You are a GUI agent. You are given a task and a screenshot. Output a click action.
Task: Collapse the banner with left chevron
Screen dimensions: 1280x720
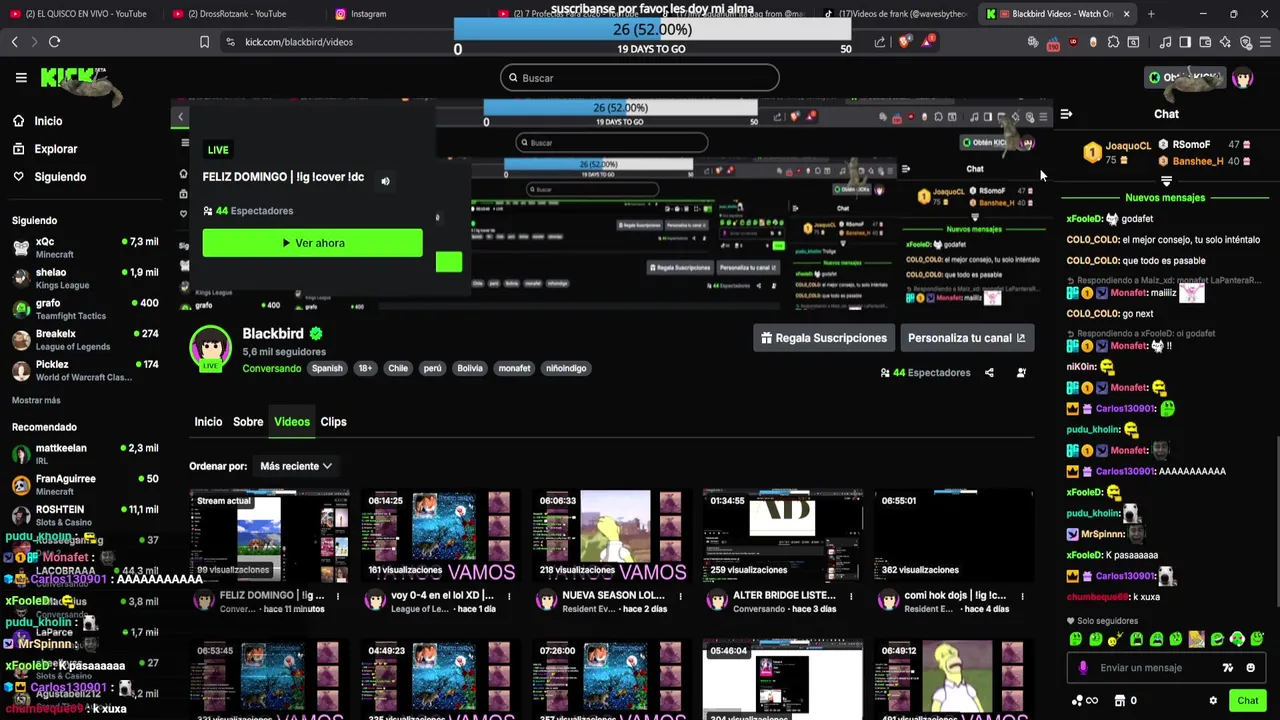(x=181, y=117)
